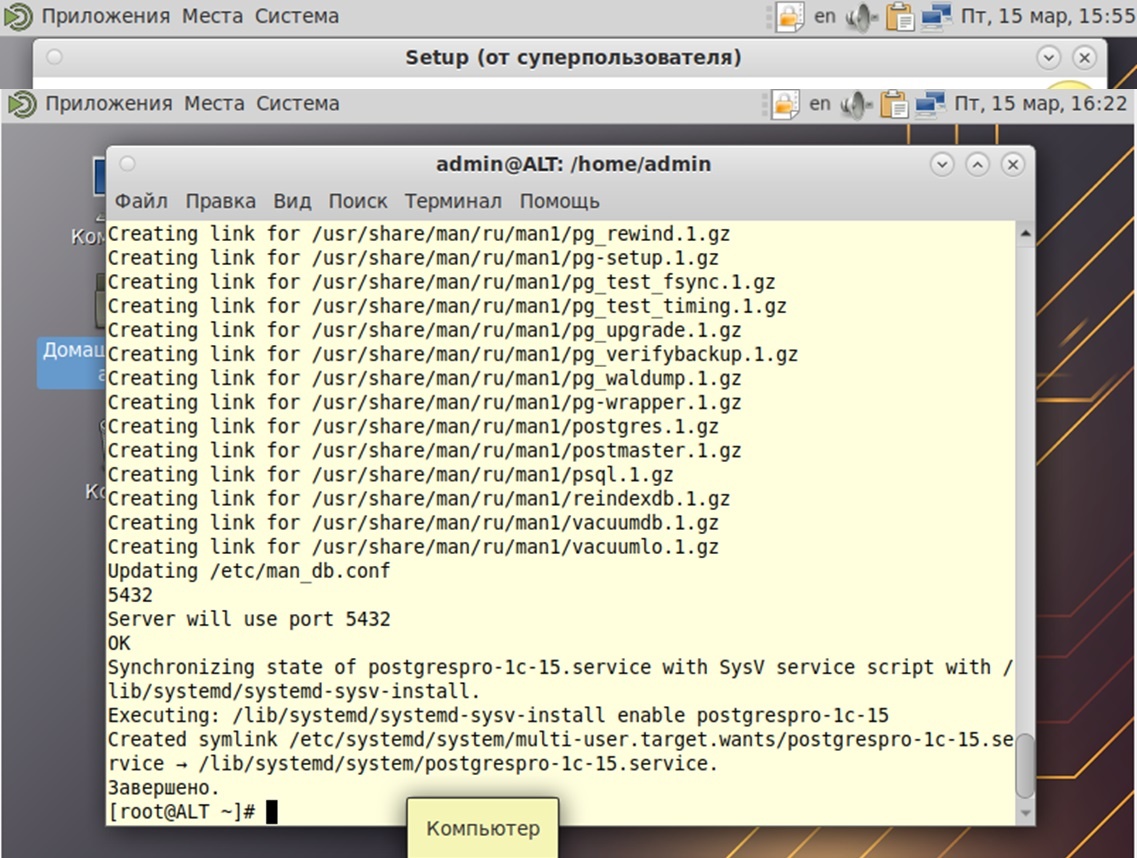This screenshot has width=1137, height=858.
Task: Minimize the Setup window
Action: click(1049, 57)
